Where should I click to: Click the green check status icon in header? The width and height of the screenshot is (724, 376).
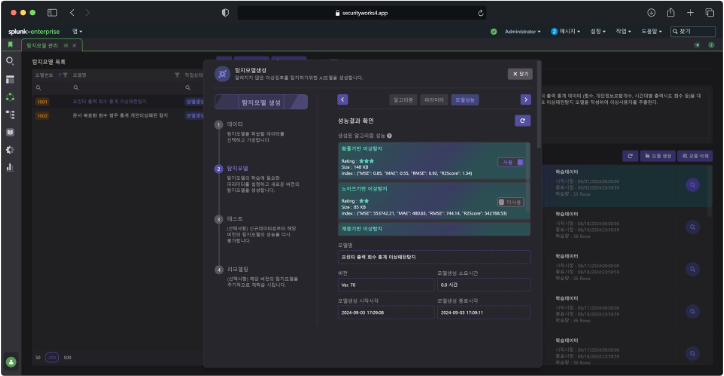[x=494, y=31]
